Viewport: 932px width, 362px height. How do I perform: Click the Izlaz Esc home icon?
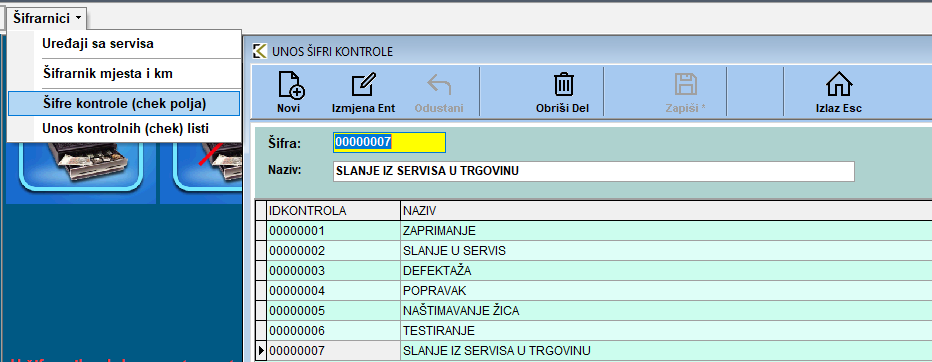pyautogui.click(x=839, y=85)
